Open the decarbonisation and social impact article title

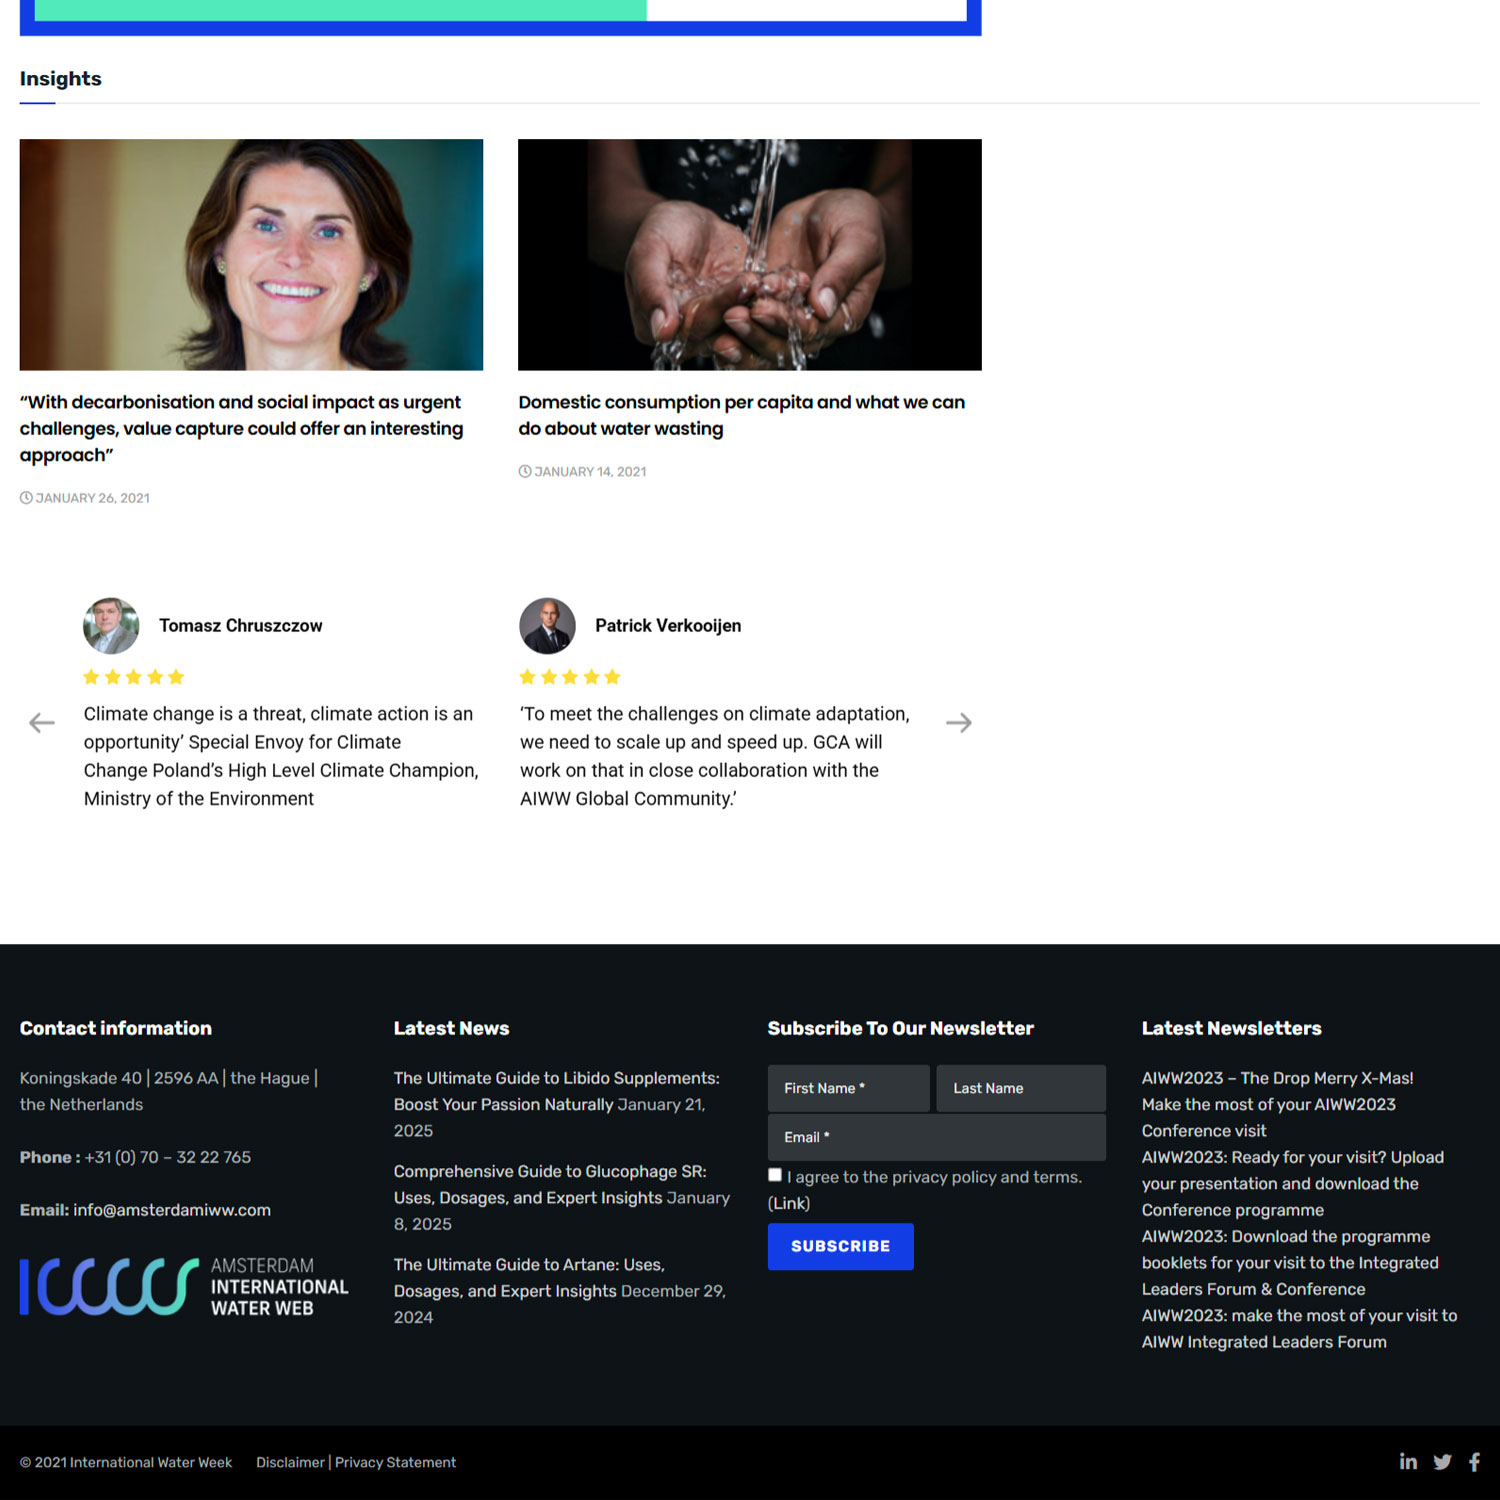tap(241, 428)
